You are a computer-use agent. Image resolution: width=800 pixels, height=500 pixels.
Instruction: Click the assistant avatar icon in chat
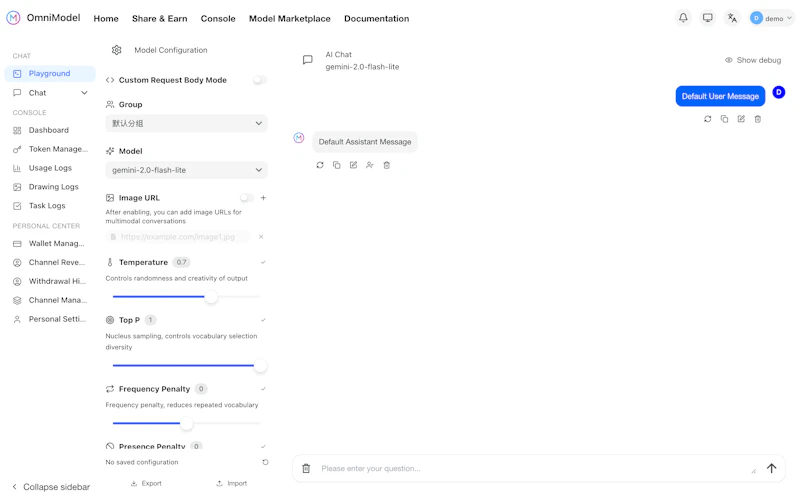(299, 138)
